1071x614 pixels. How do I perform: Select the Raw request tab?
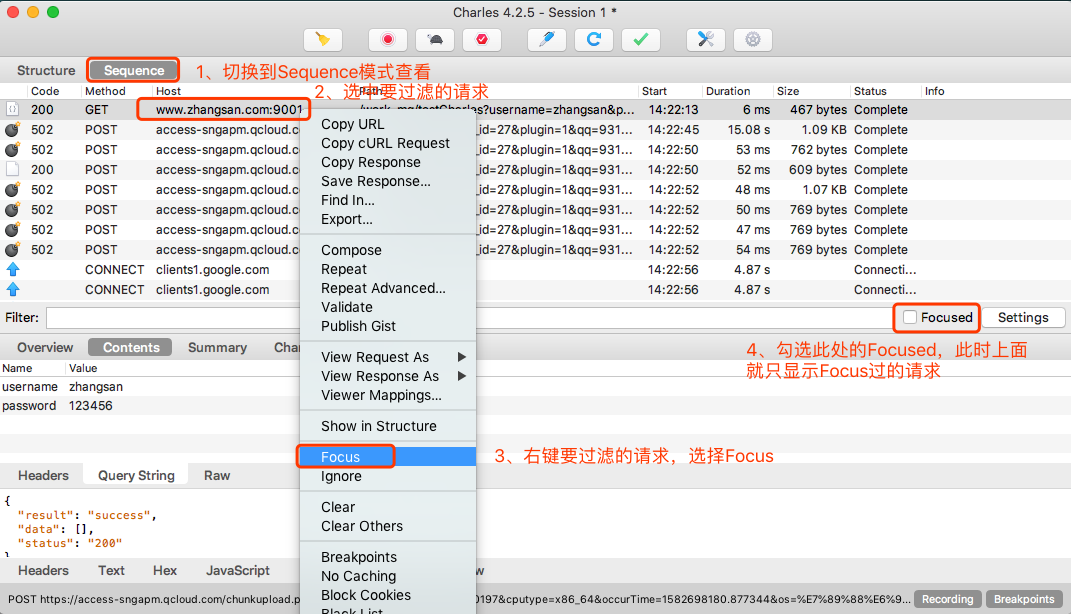(217, 475)
